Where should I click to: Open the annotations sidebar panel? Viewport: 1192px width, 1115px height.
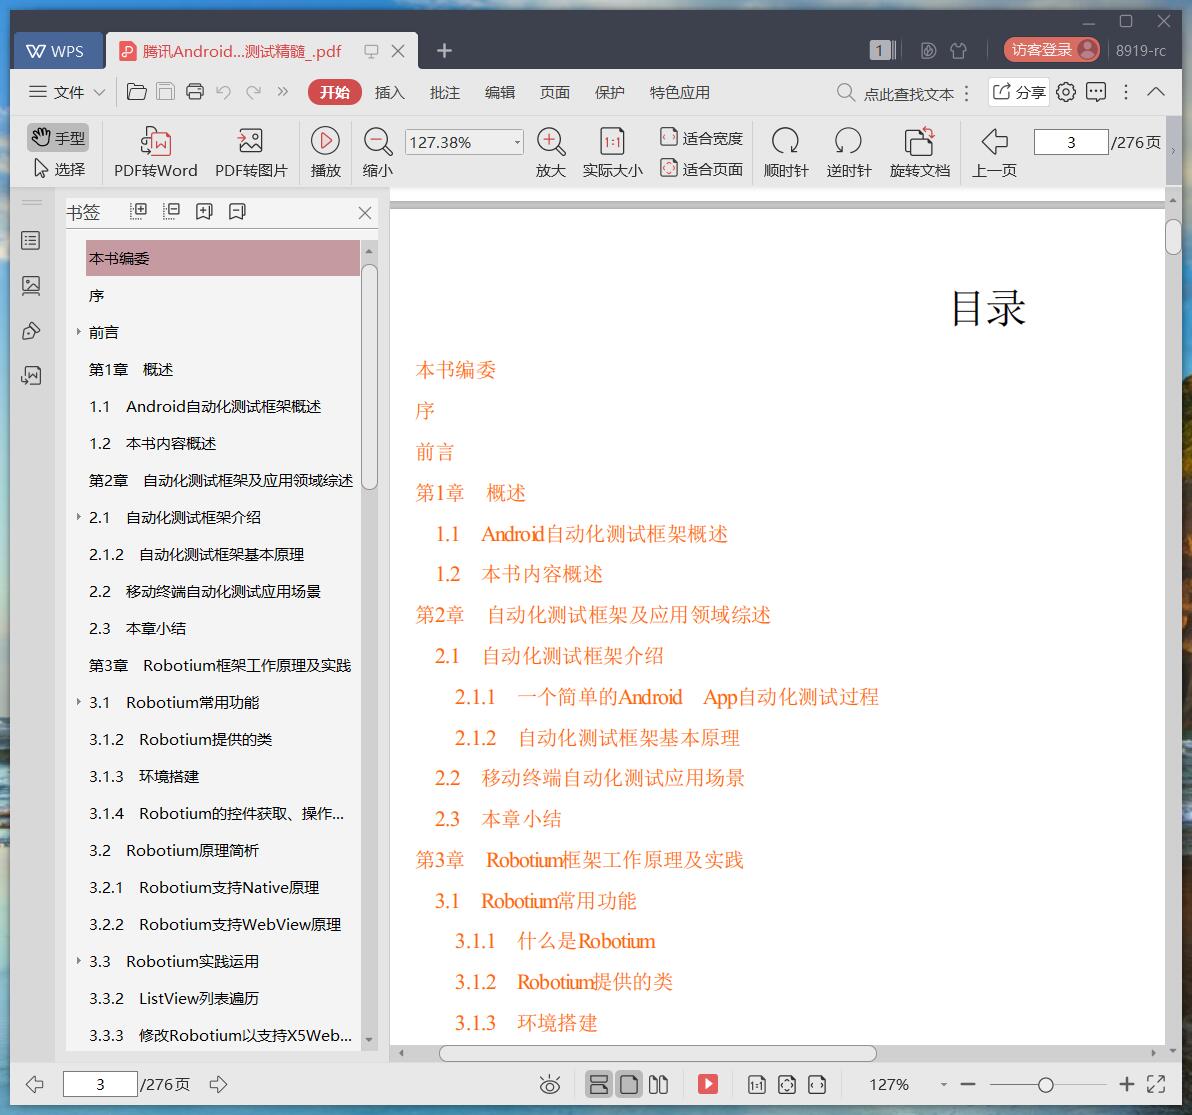tap(31, 331)
